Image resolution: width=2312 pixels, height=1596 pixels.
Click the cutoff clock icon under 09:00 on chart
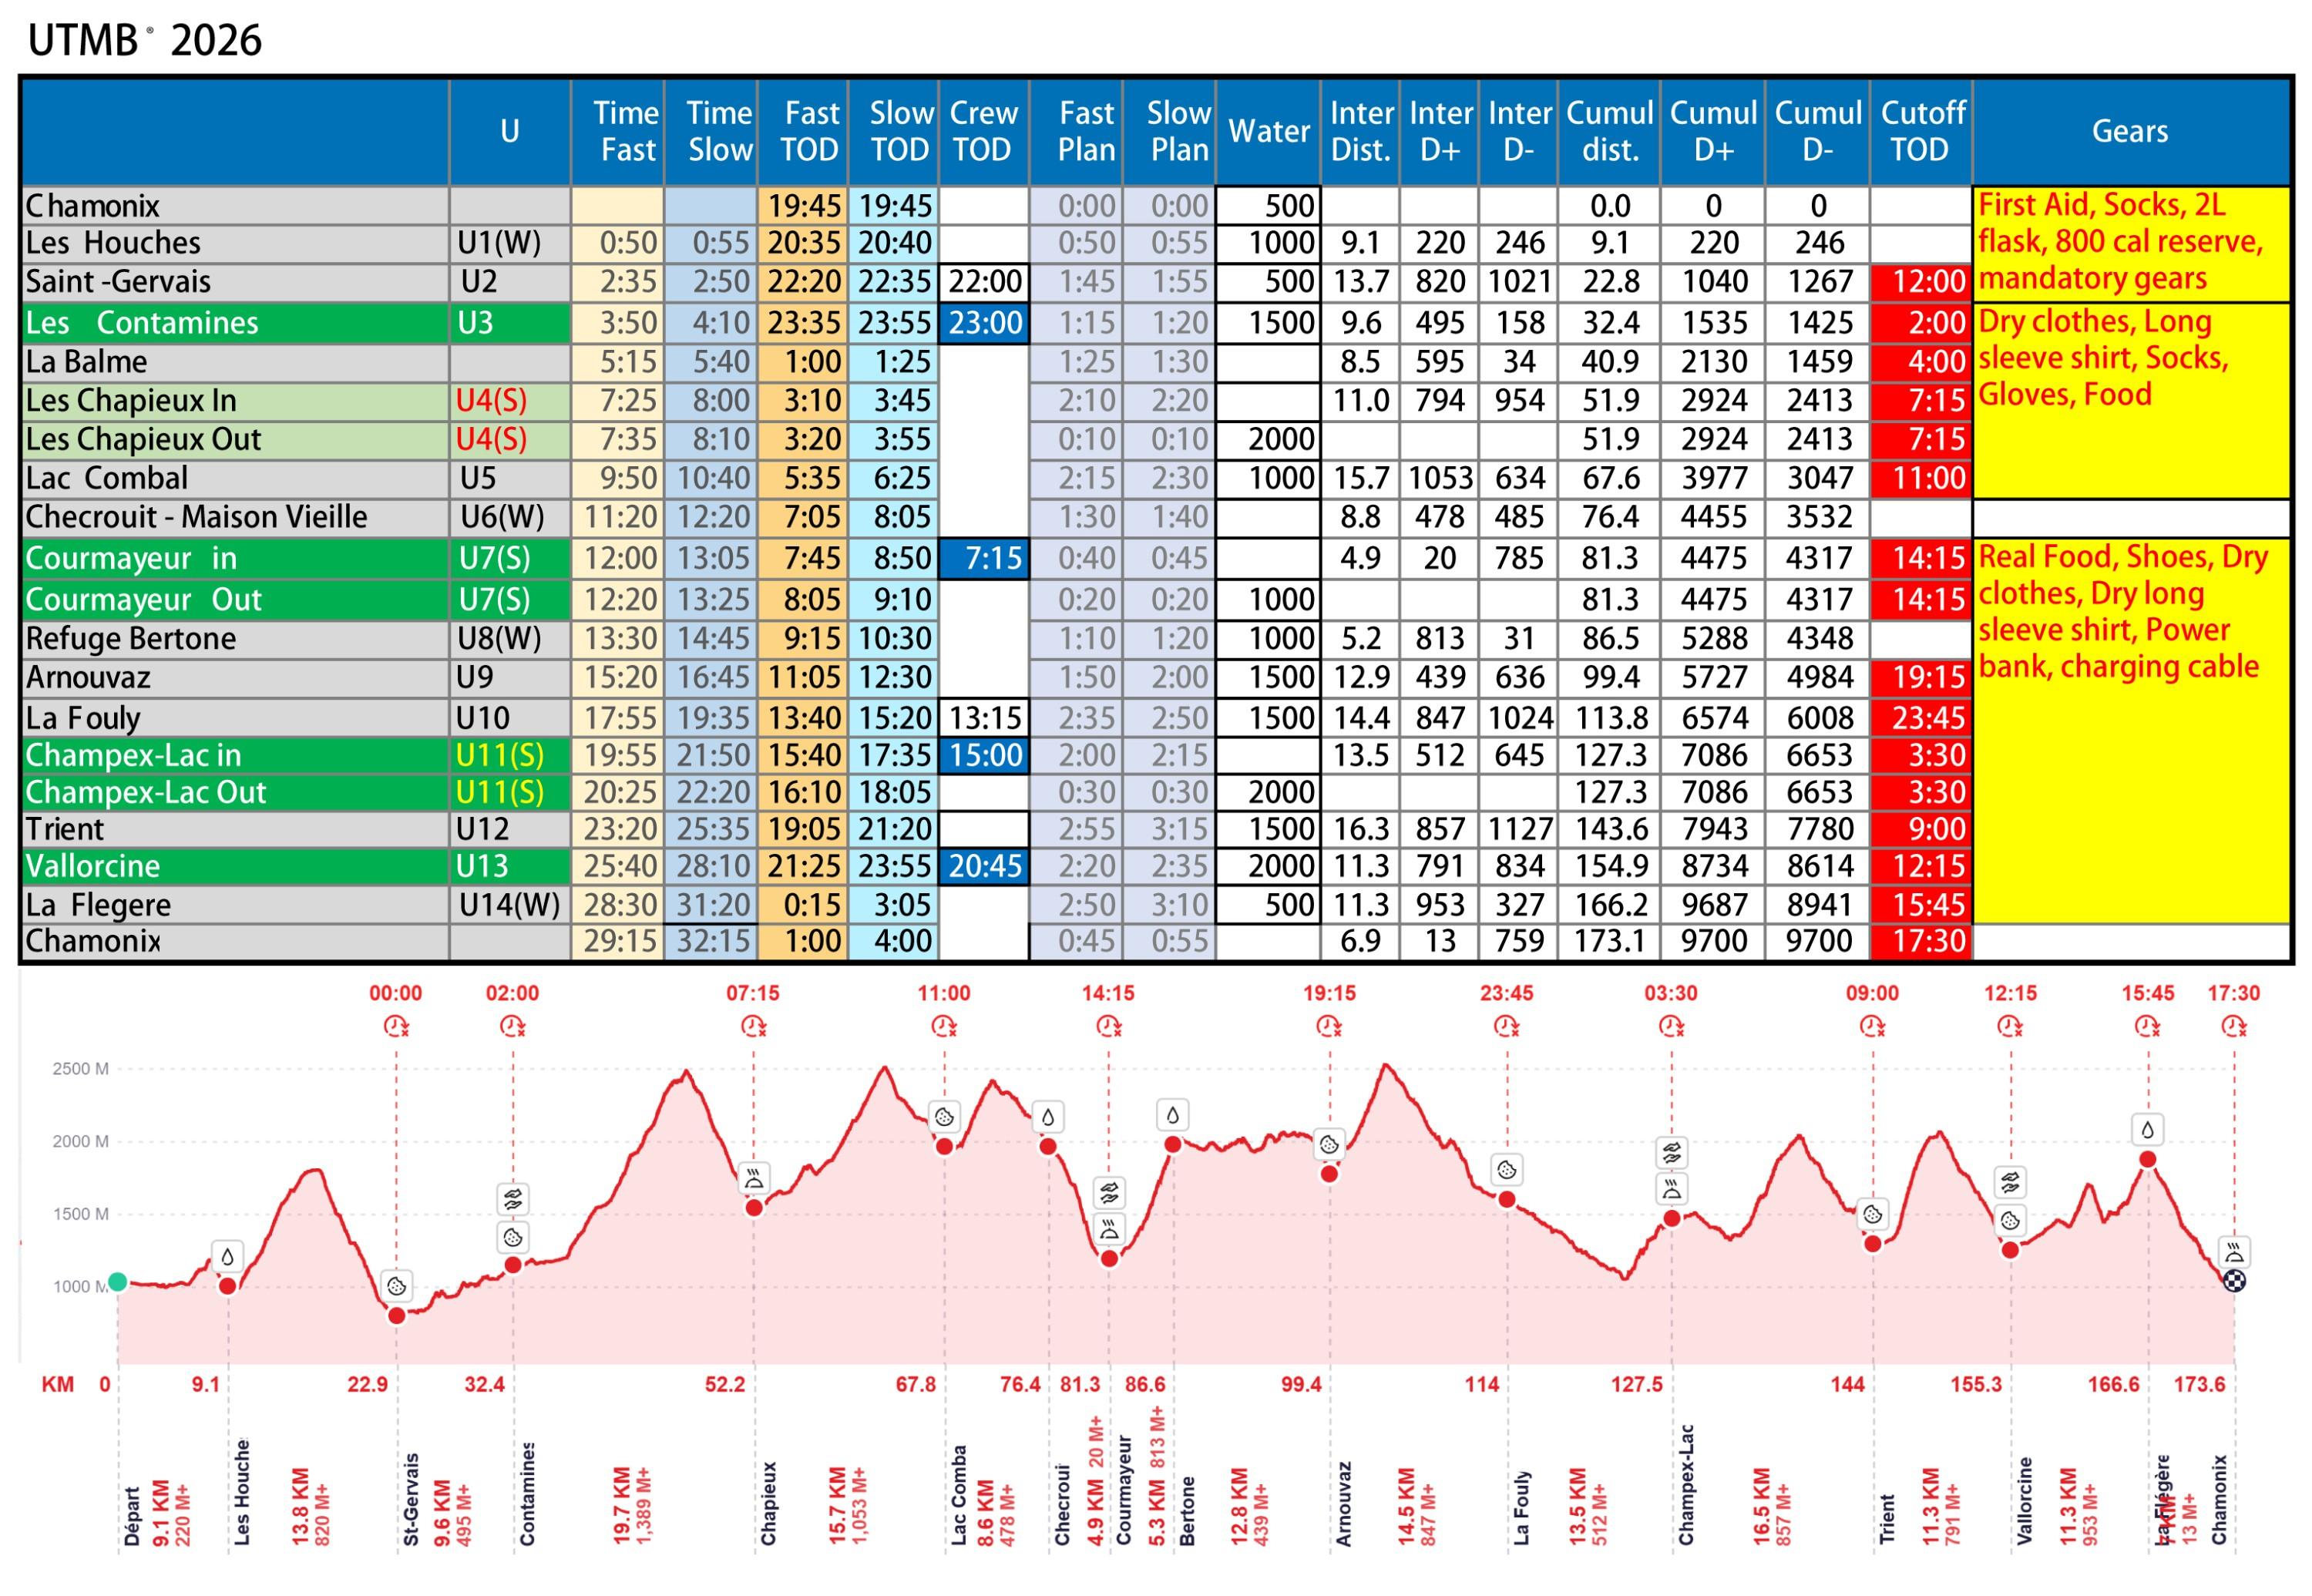click(1872, 1026)
